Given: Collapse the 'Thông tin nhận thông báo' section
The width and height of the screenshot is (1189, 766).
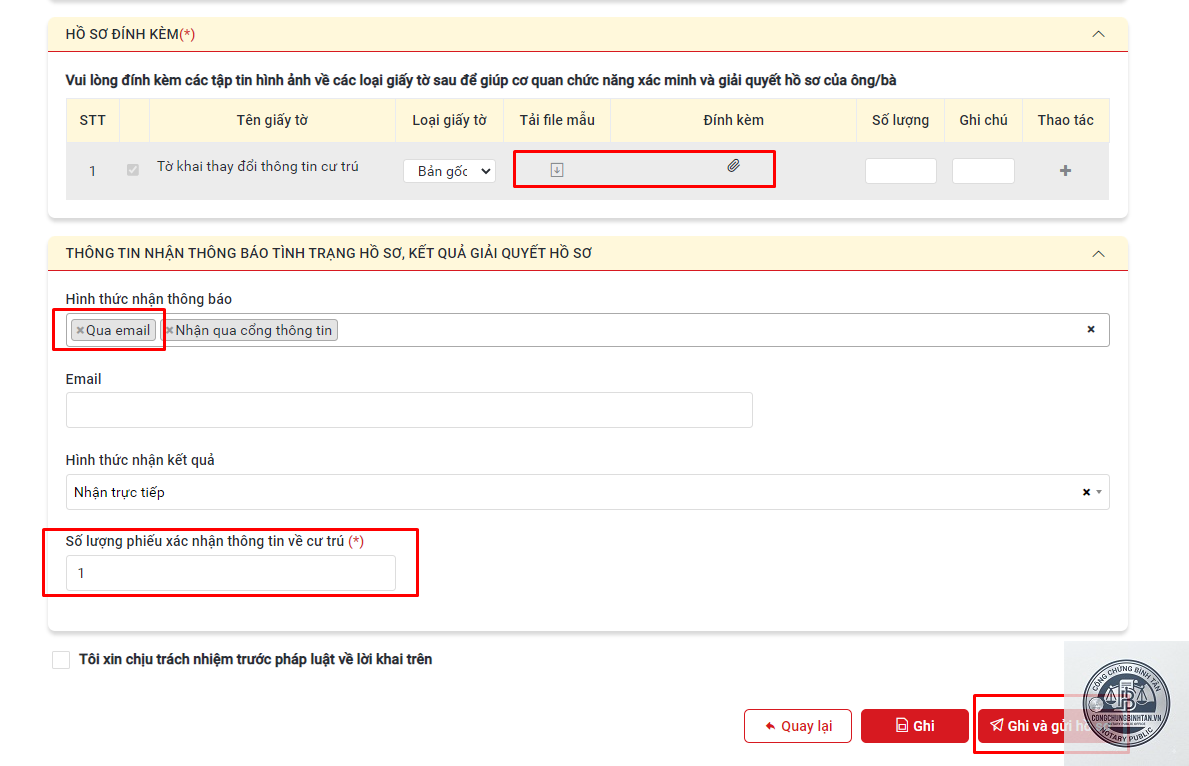Looking at the screenshot, I should [1098, 253].
